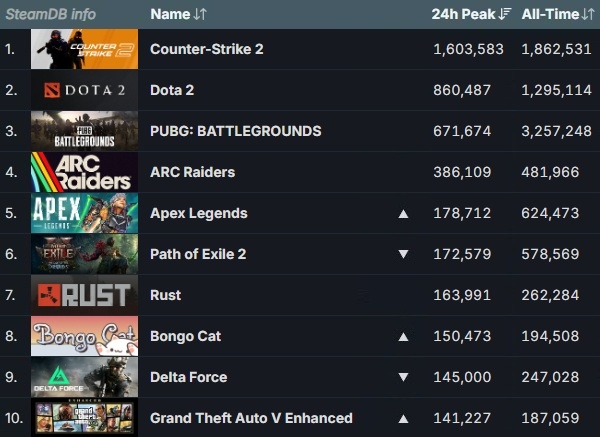Viewport: 600px width, 437px height.
Task: Click the SteamDB info header label
Action: [x=51, y=14]
